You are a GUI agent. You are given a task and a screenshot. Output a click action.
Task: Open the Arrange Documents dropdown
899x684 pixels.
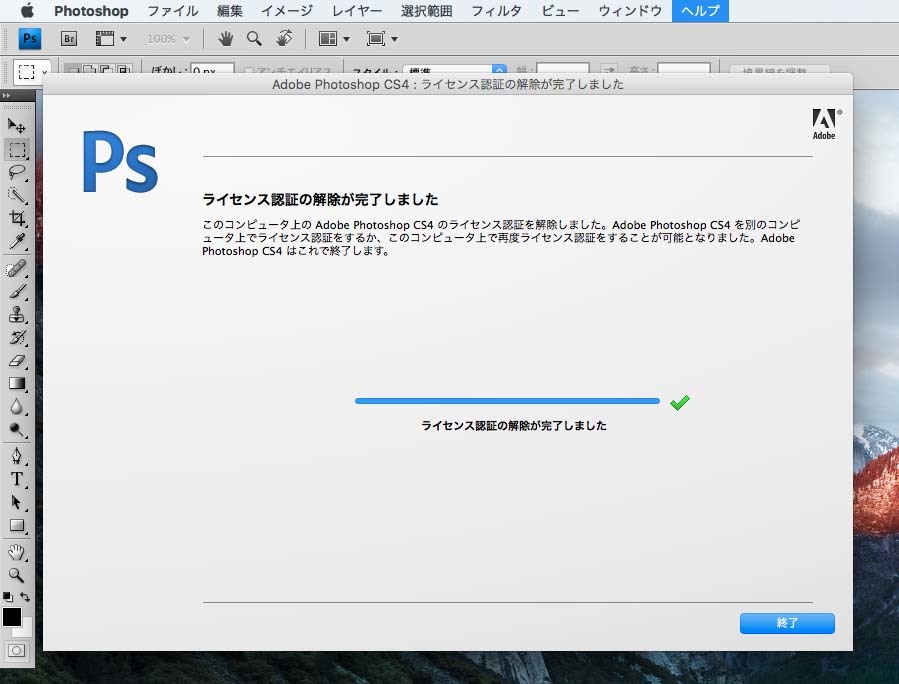(334, 39)
